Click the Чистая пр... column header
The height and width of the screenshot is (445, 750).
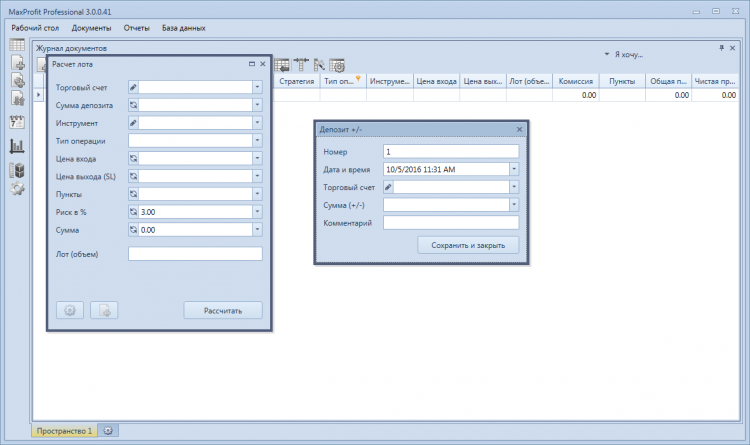[715, 81]
